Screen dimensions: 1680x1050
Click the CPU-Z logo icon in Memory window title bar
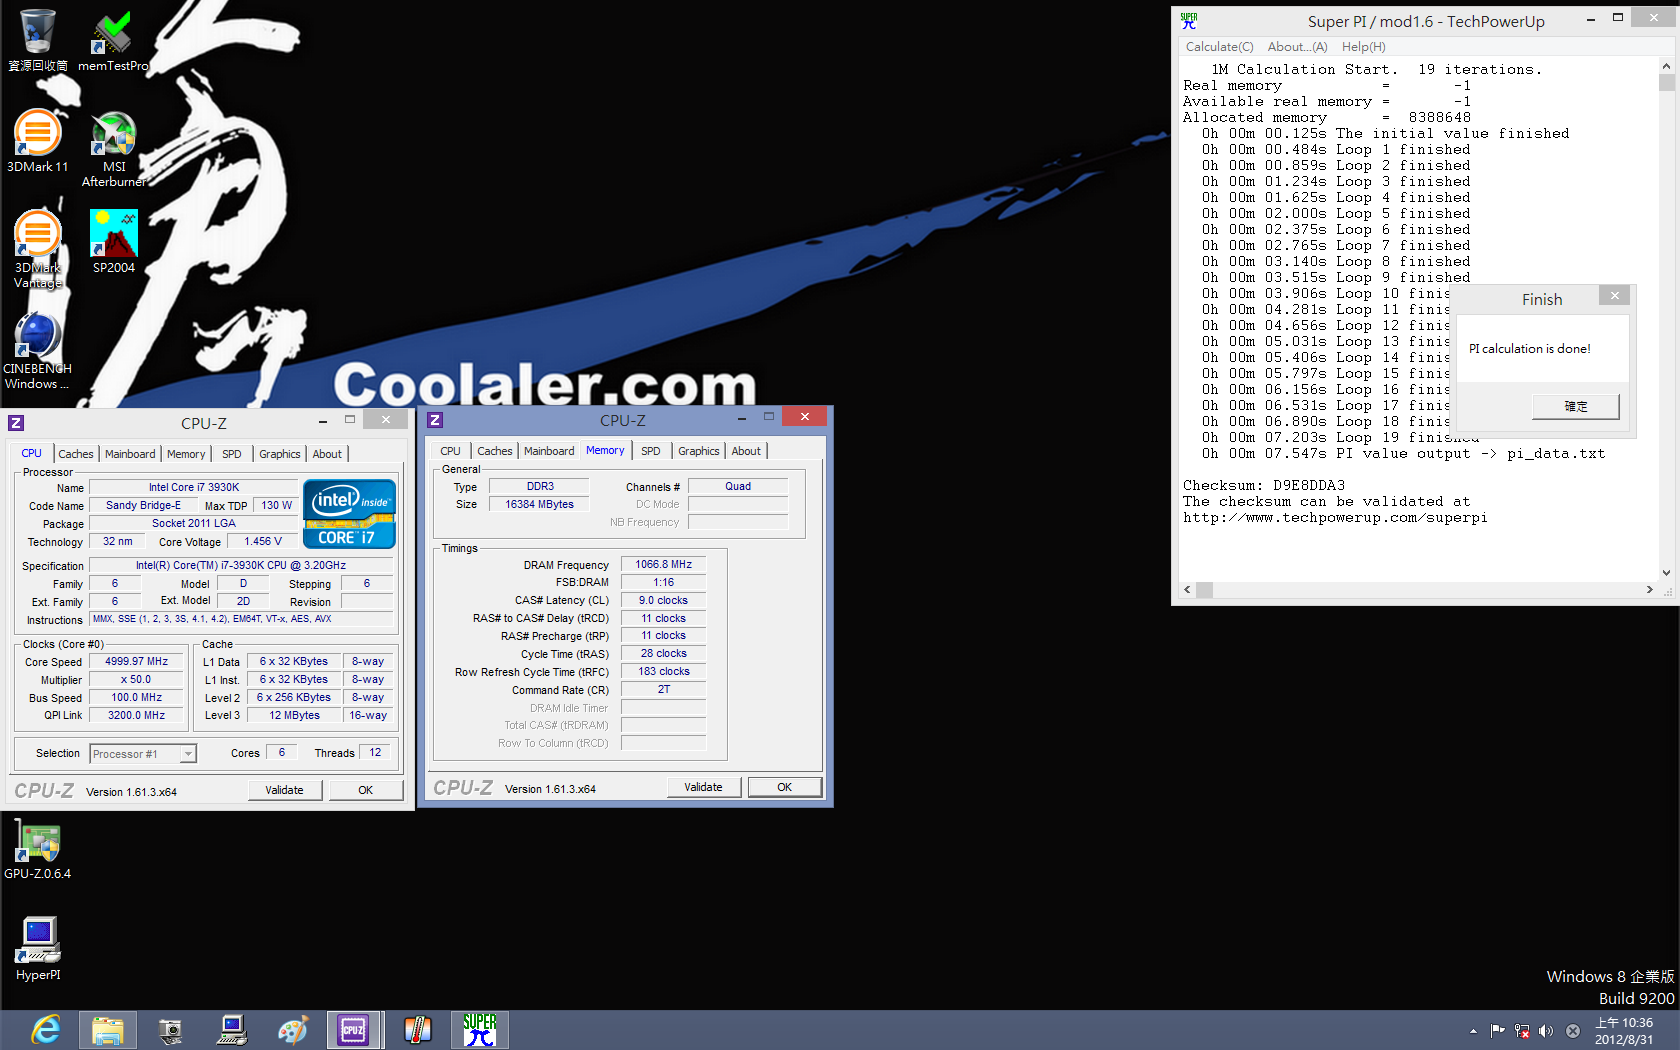pos(435,420)
